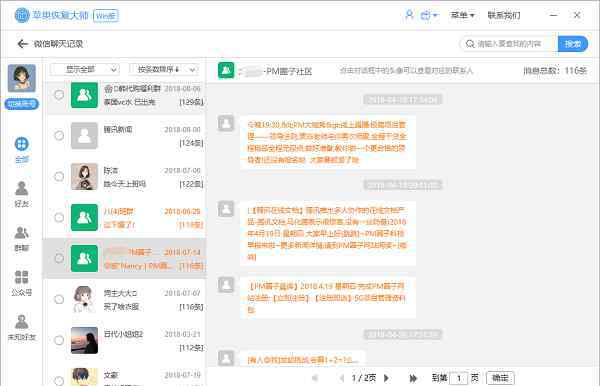This screenshot has height=386, width=600.
Task: Switch to the 公众号 category
Action: click(21, 283)
